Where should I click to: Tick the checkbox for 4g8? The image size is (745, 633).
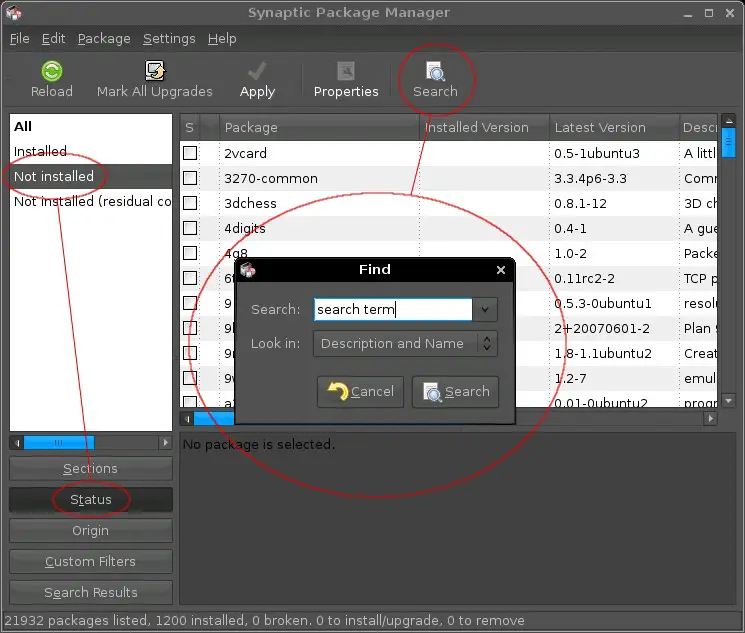pos(190,253)
